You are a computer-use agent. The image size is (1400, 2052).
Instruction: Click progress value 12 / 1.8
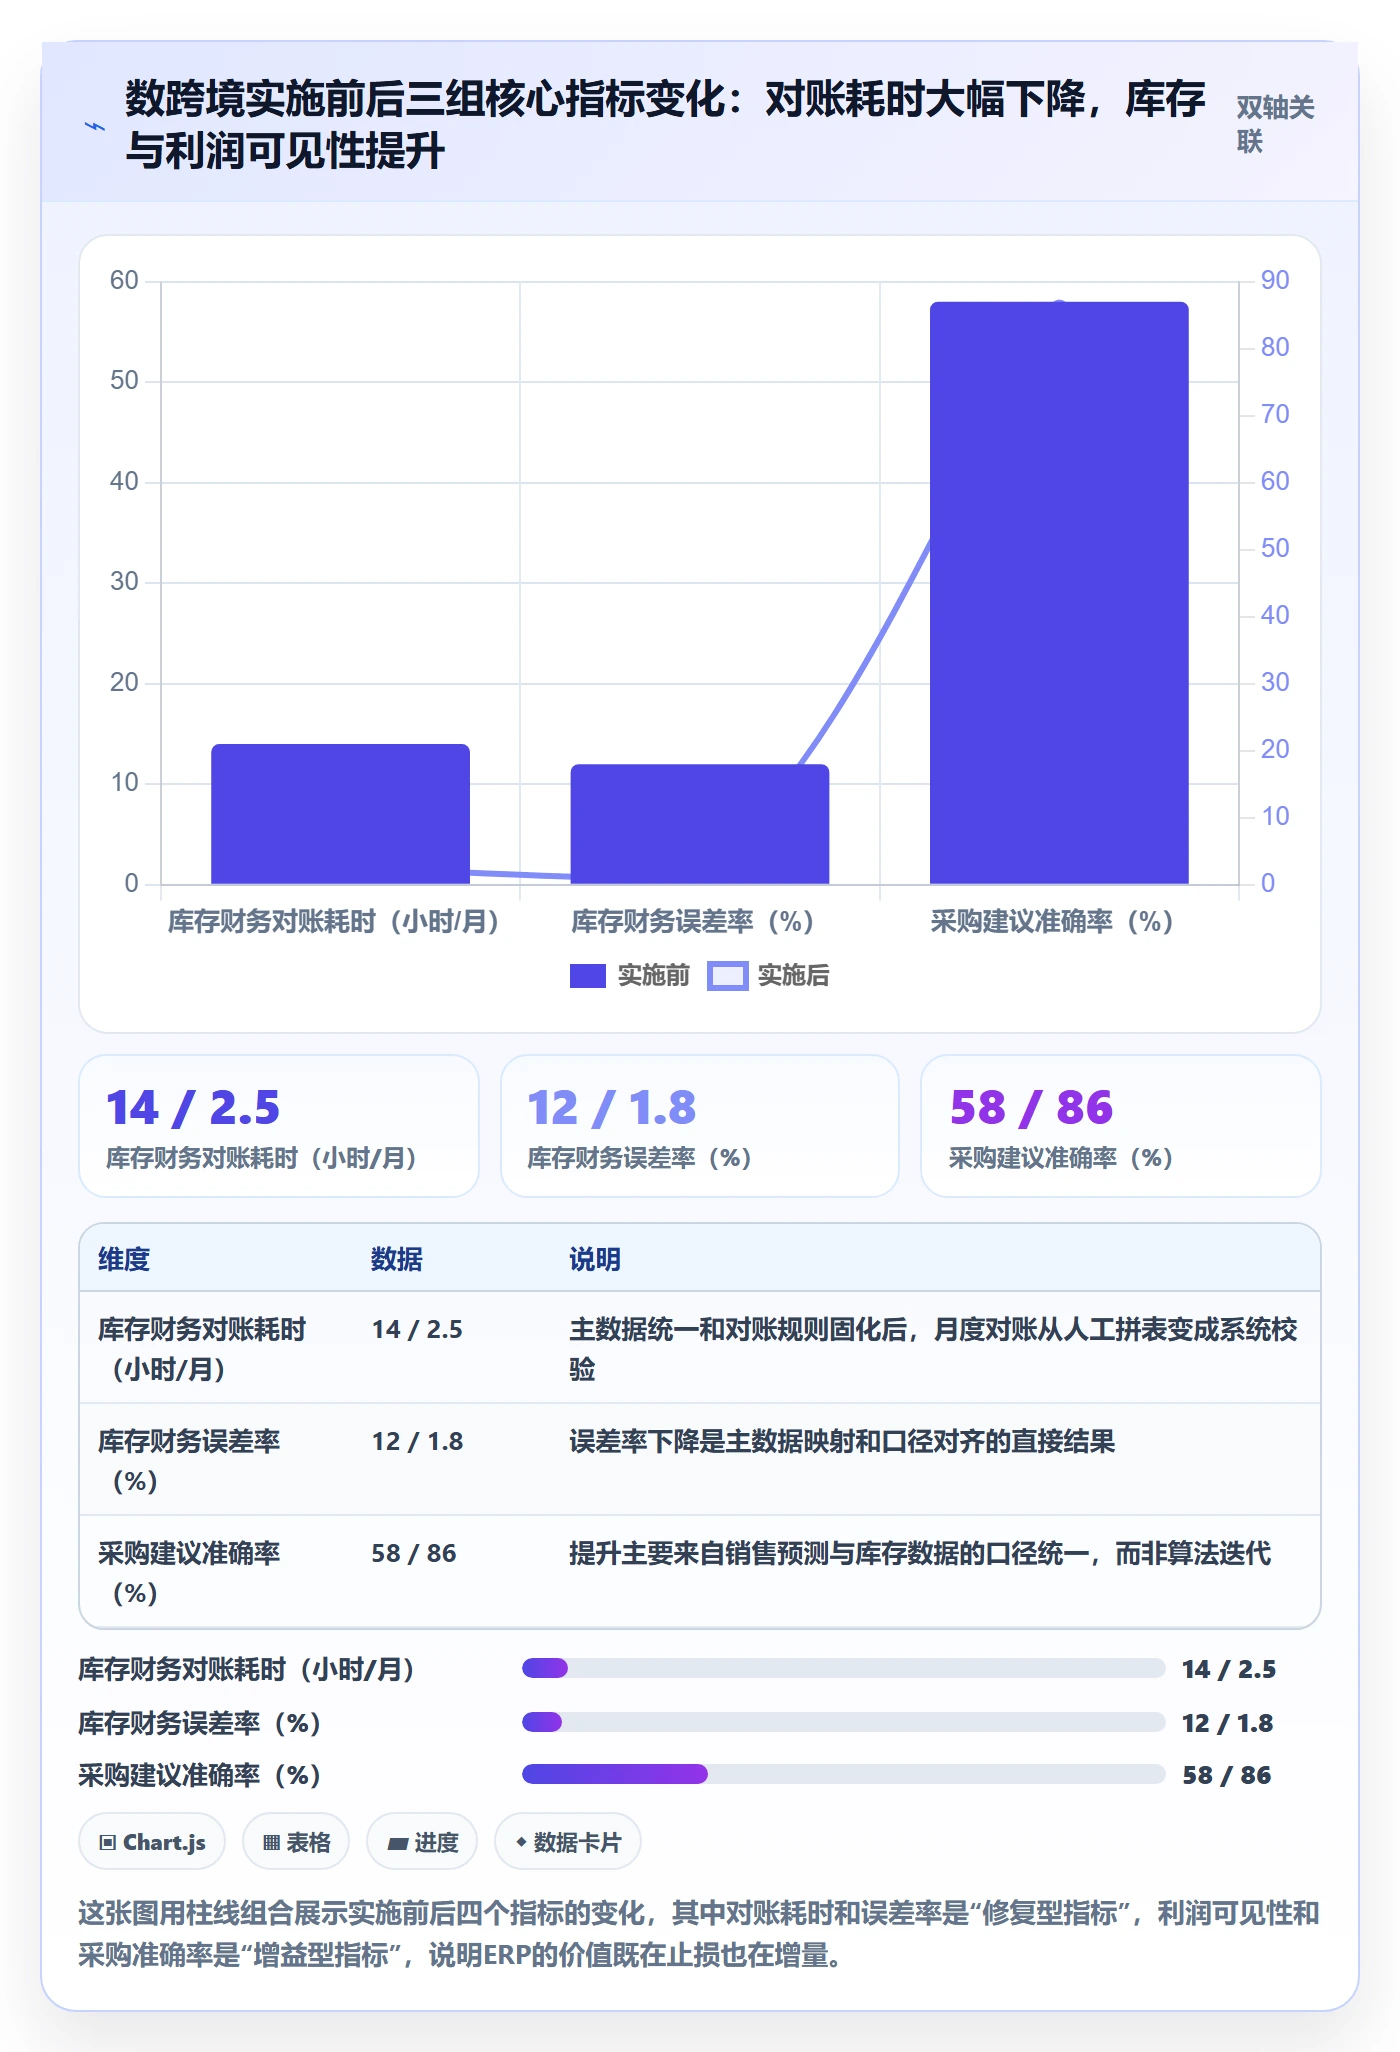(1228, 1723)
